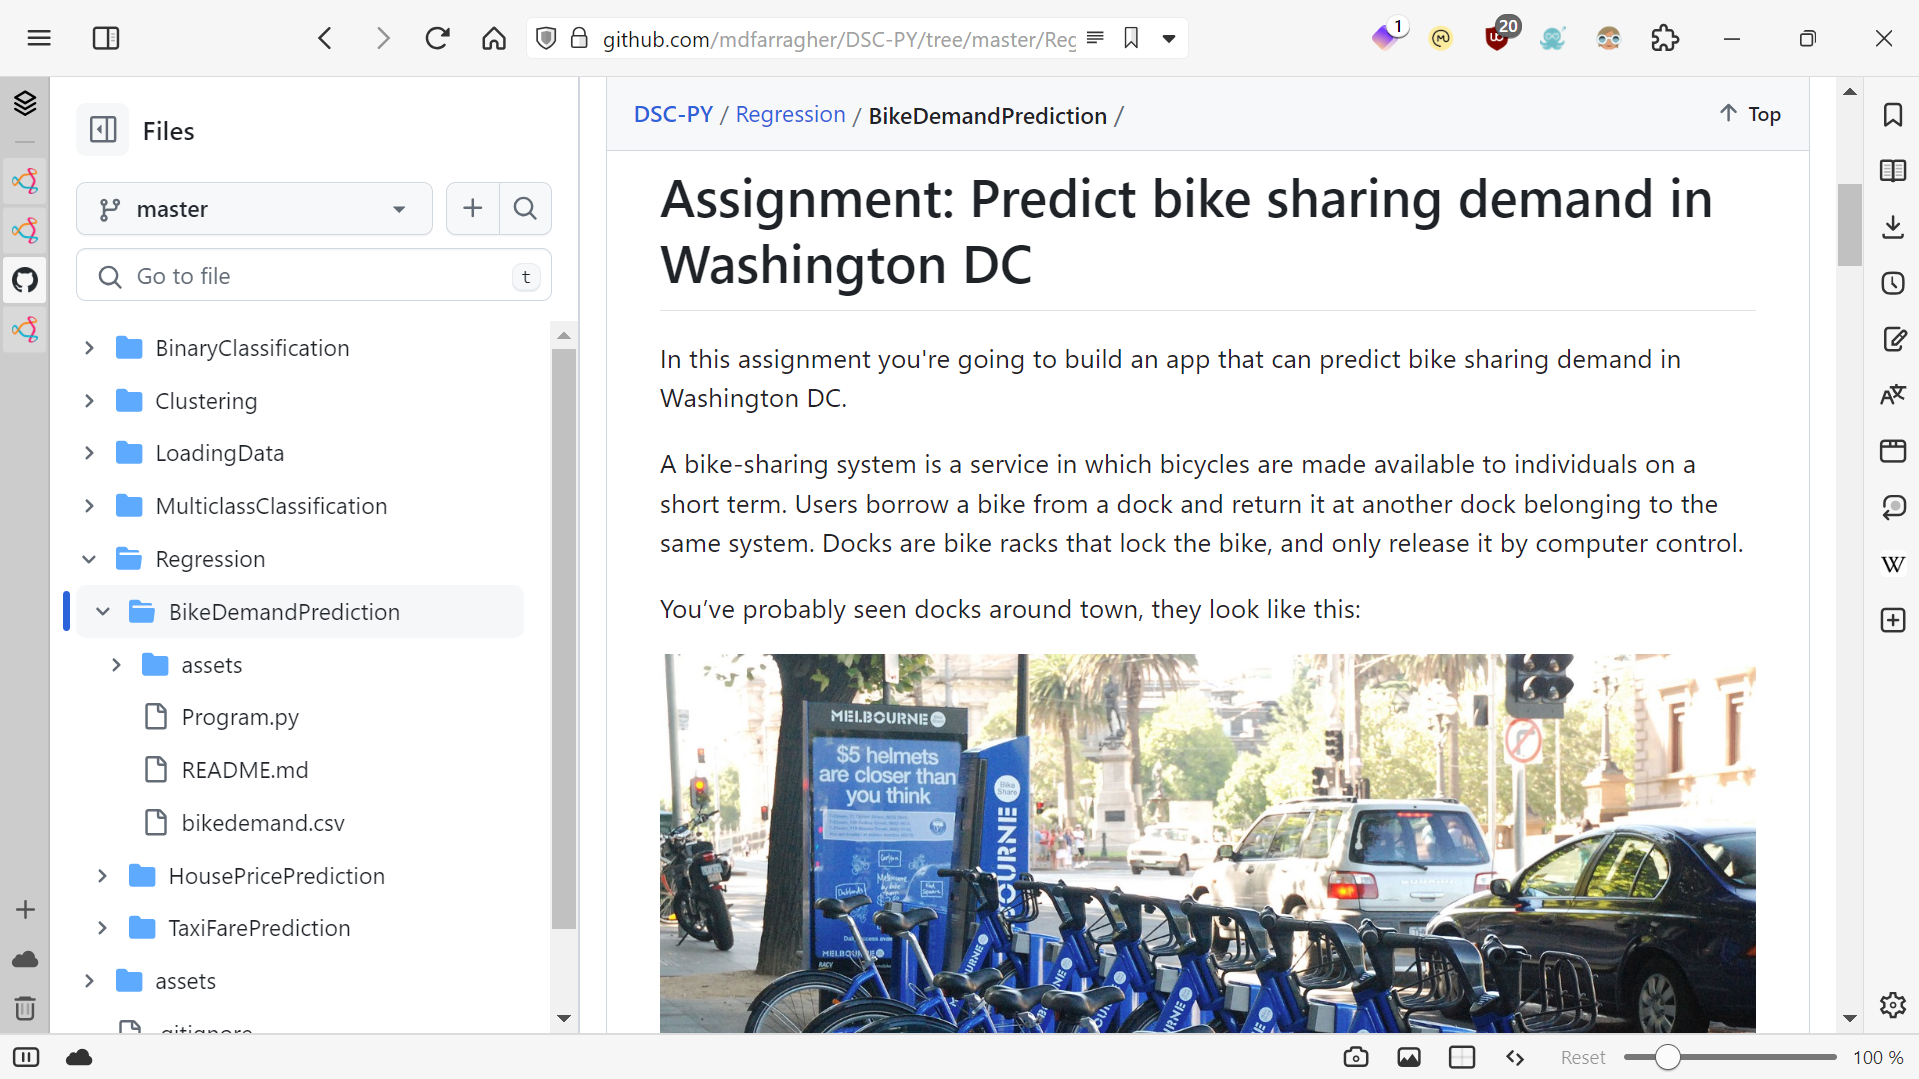Open the Downloads panel icon on right sidebar

1893,226
